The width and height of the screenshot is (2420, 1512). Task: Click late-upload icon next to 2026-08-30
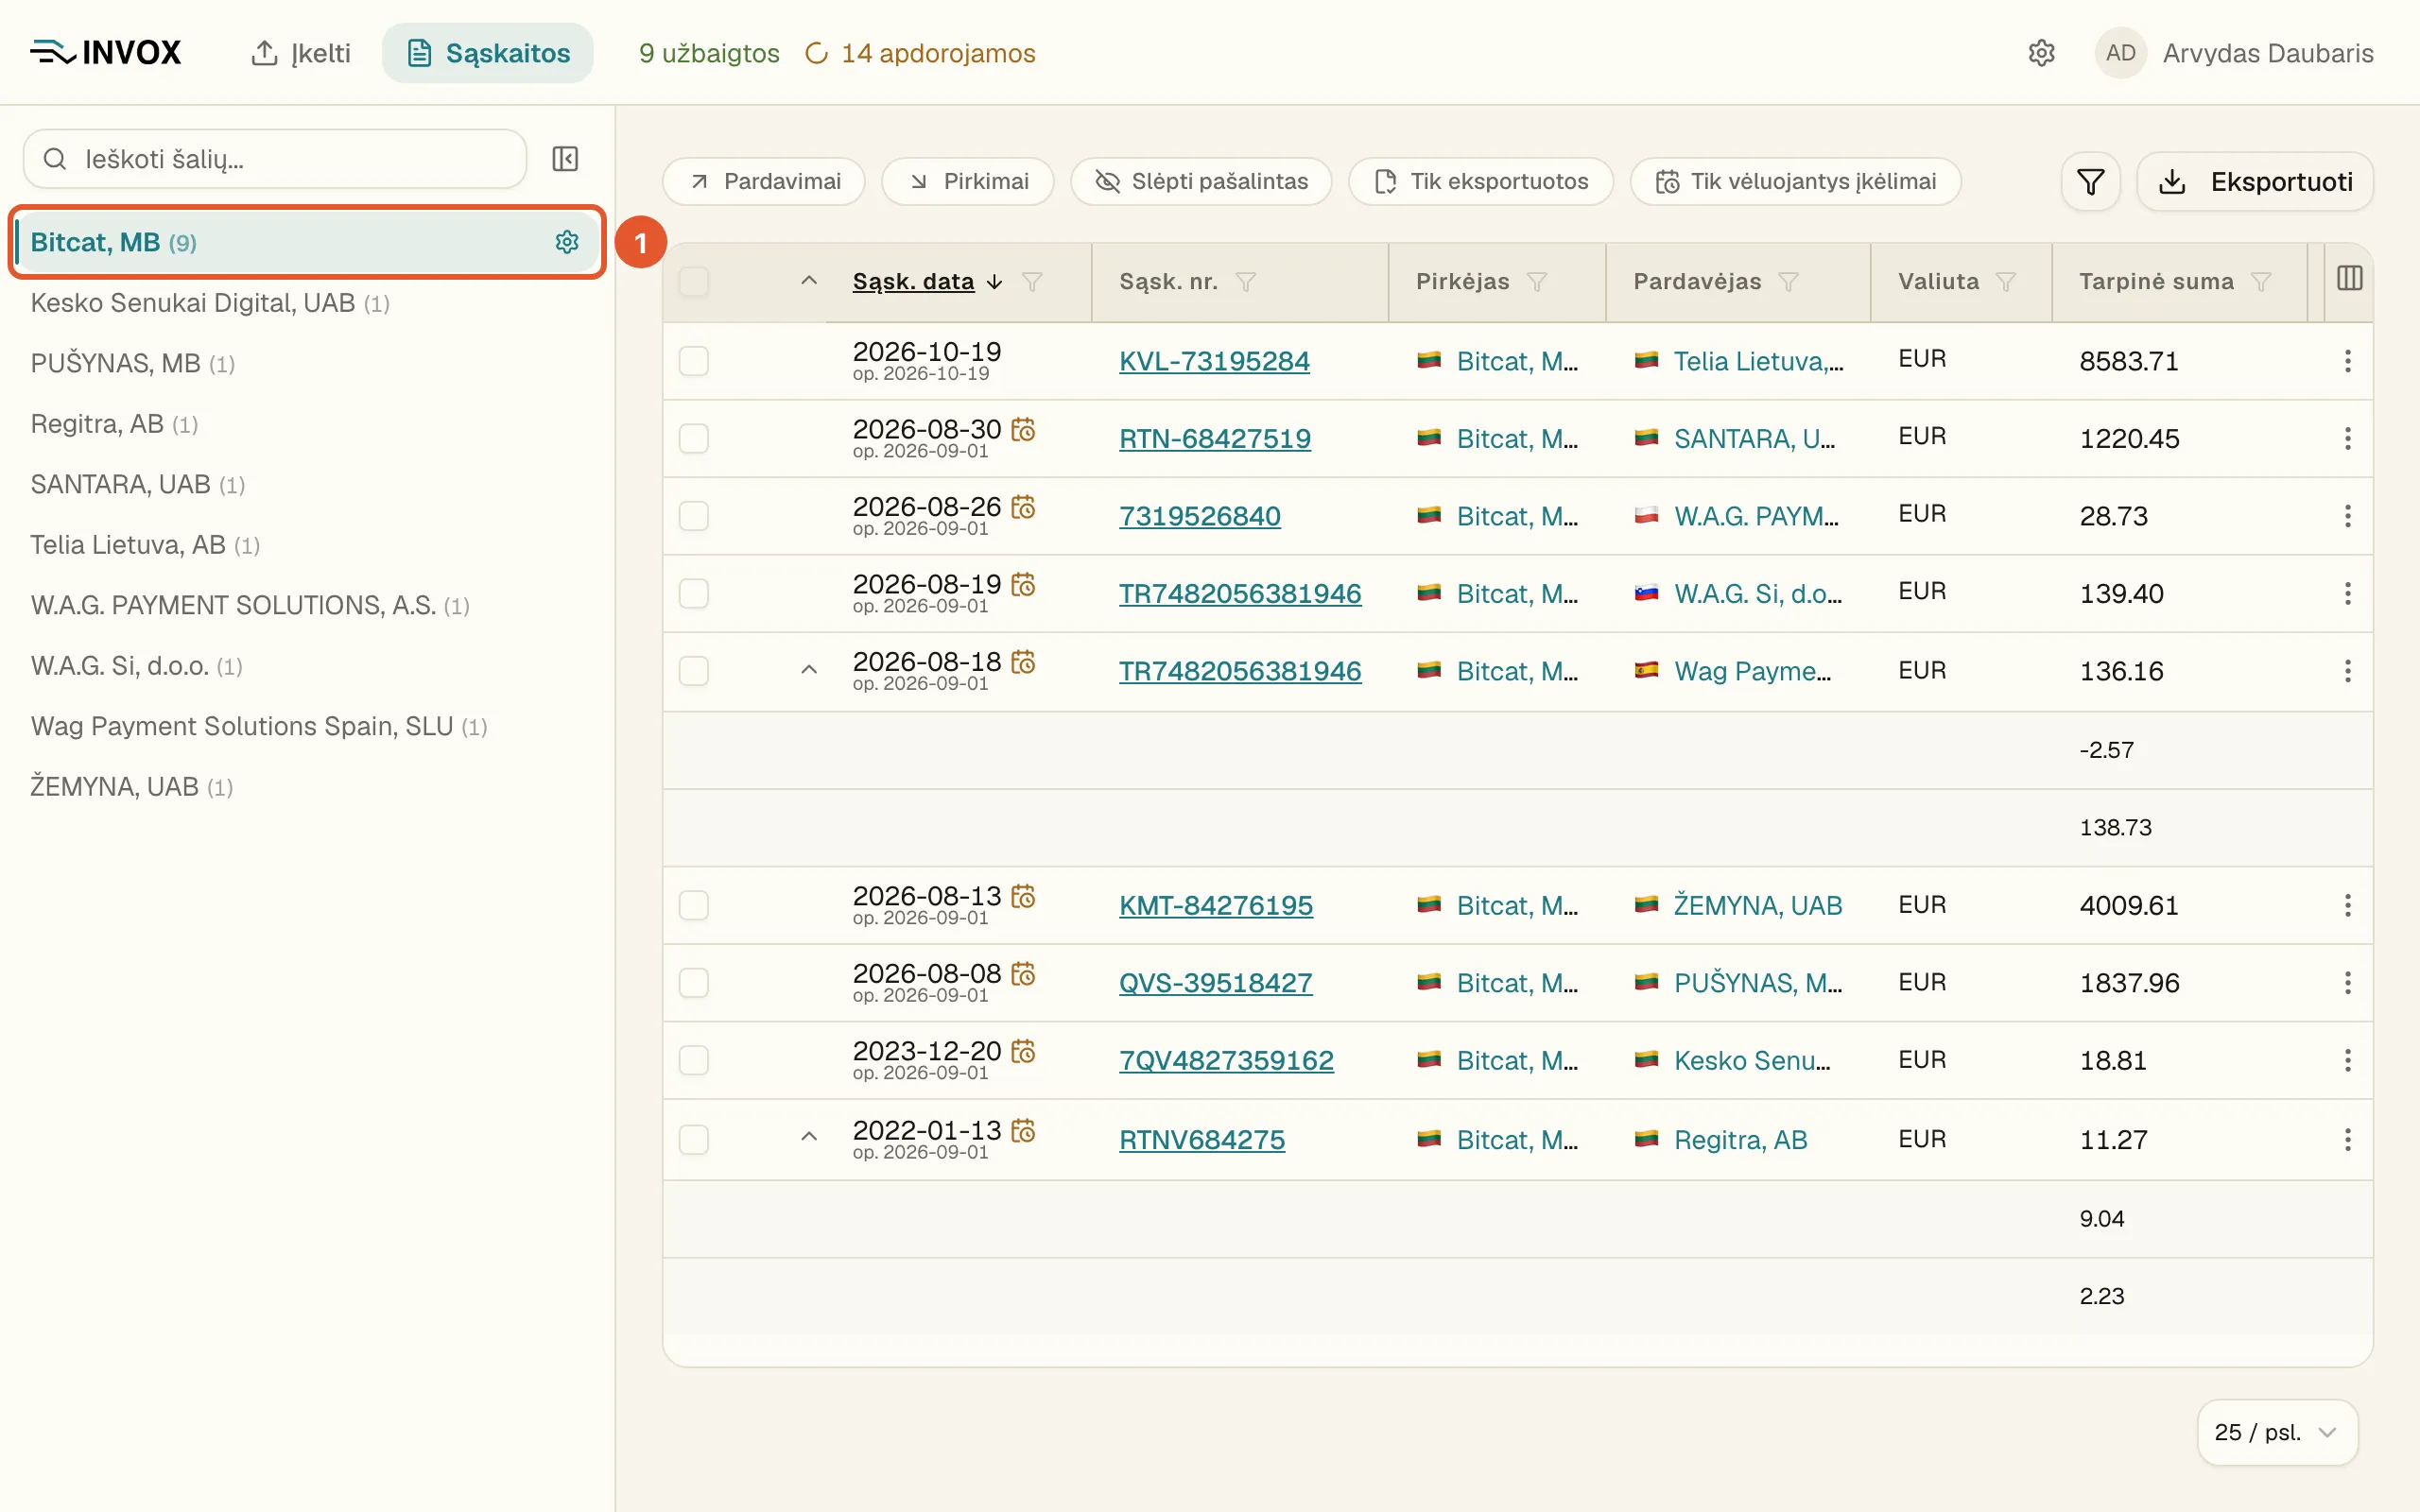coord(1023,429)
